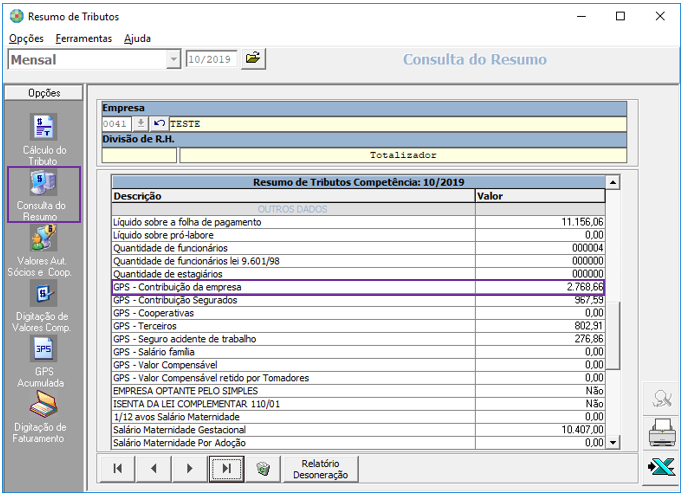Go to the first record
The width and height of the screenshot is (686, 497).
(118, 469)
